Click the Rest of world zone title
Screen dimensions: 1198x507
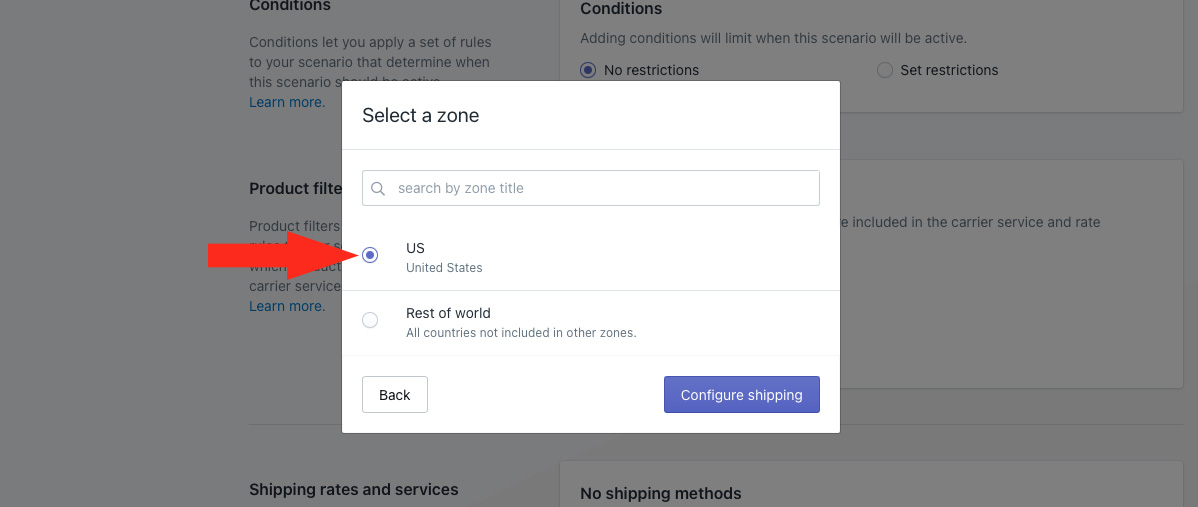[448, 313]
